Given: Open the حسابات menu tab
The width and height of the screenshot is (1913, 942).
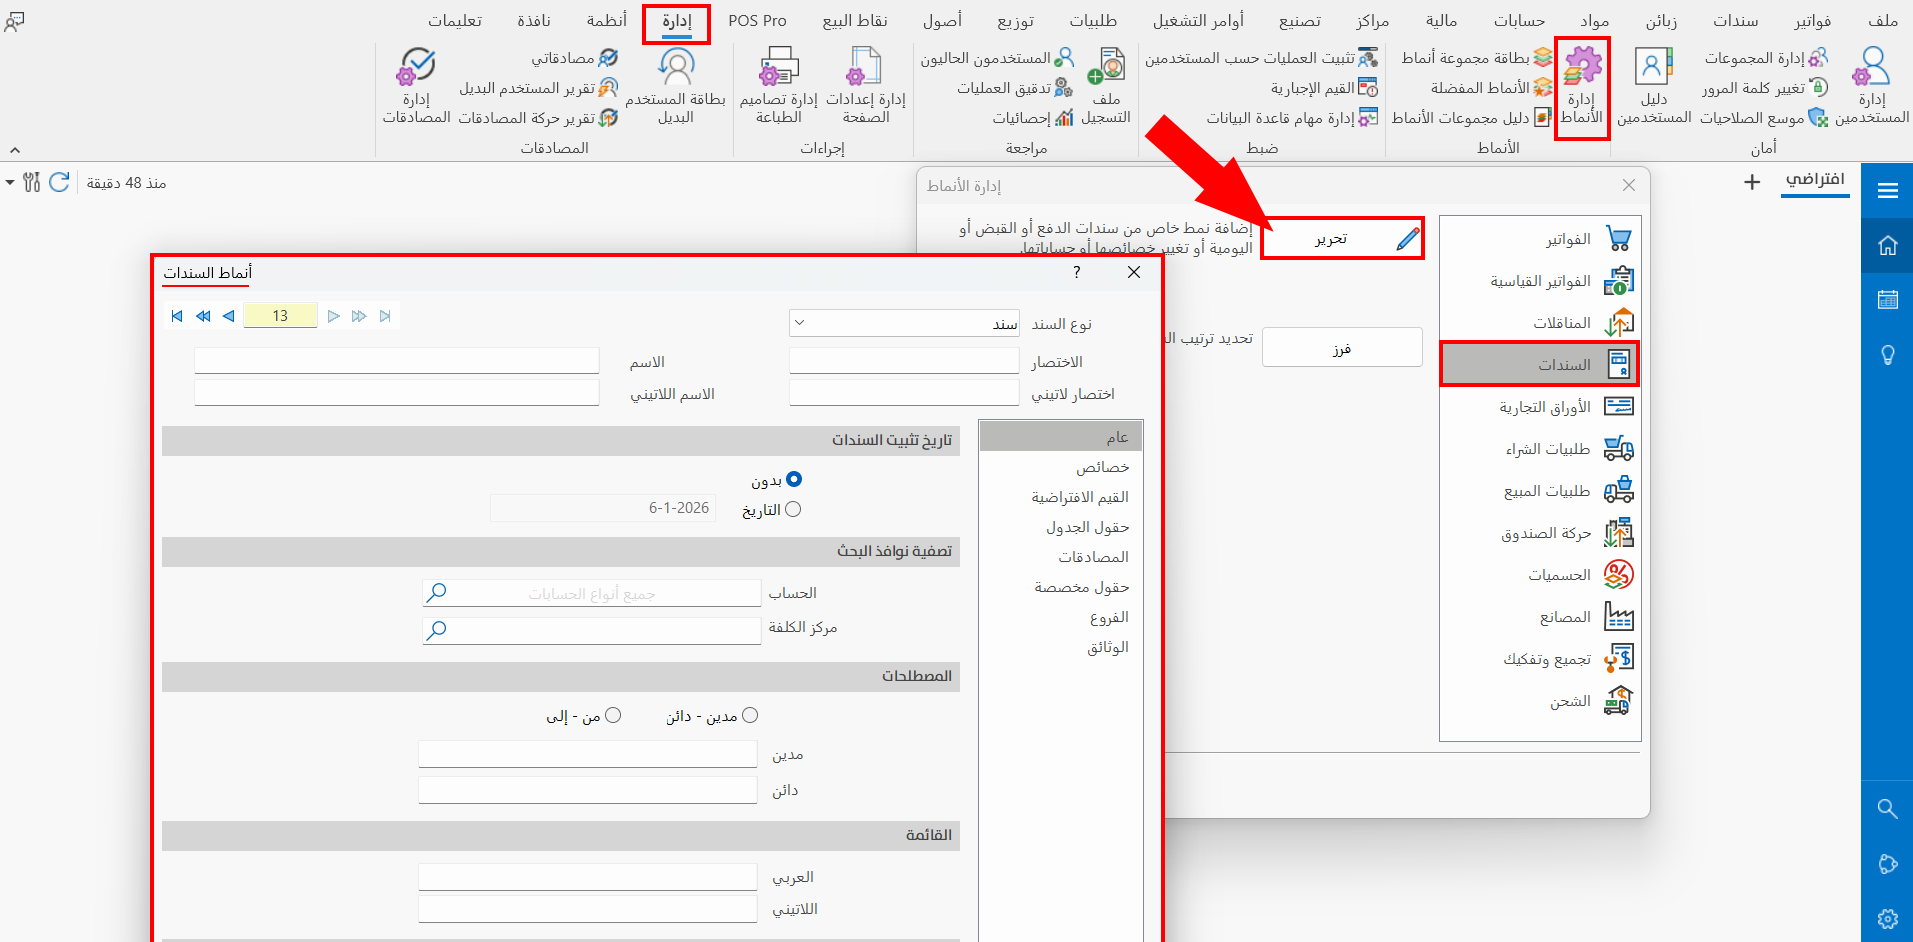Looking at the screenshot, I should (1519, 21).
